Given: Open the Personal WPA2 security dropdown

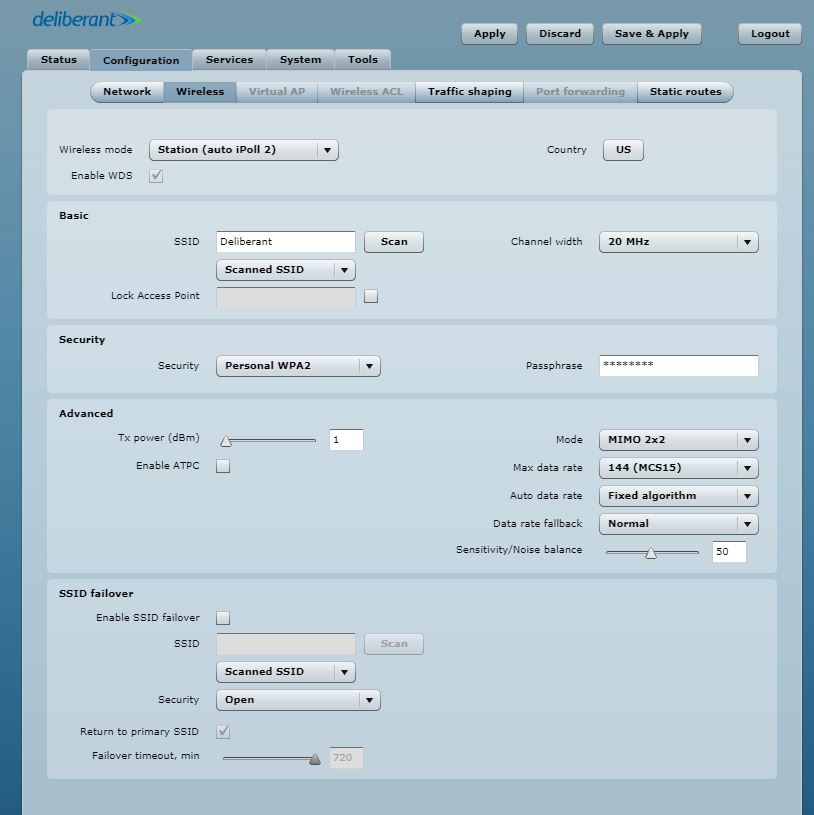Looking at the screenshot, I should (297, 366).
